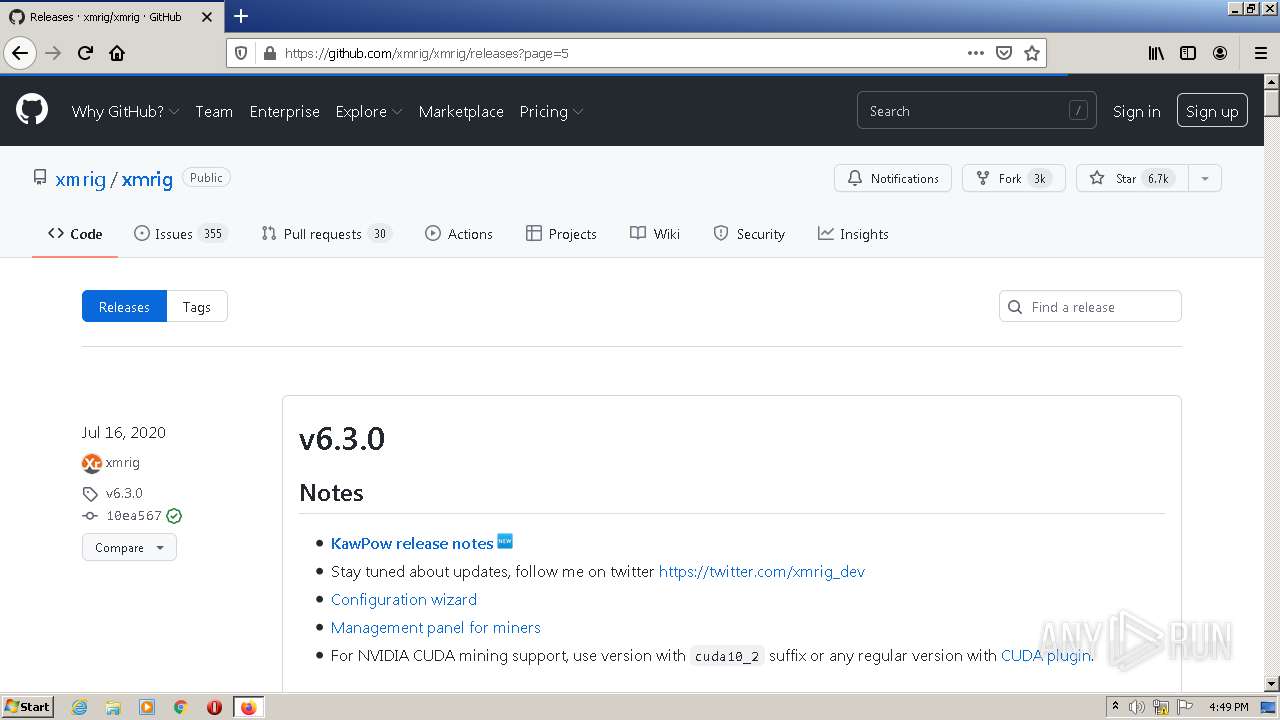This screenshot has width=1280, height=720.
Task: Open the Security tab
Action: (x=749, y=234)
